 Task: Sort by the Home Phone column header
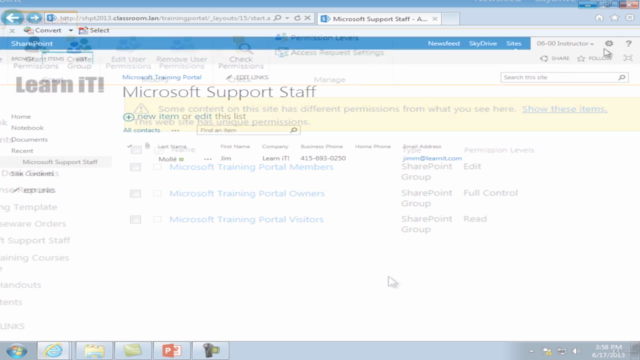click(373, 146)
